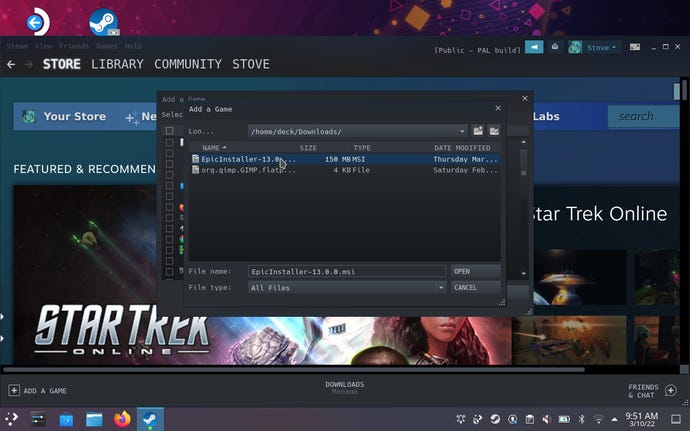690x431 pixels.
Task: Click the Steam back navigation arrow
Action: pyautogui.click(x=11, y=64)
